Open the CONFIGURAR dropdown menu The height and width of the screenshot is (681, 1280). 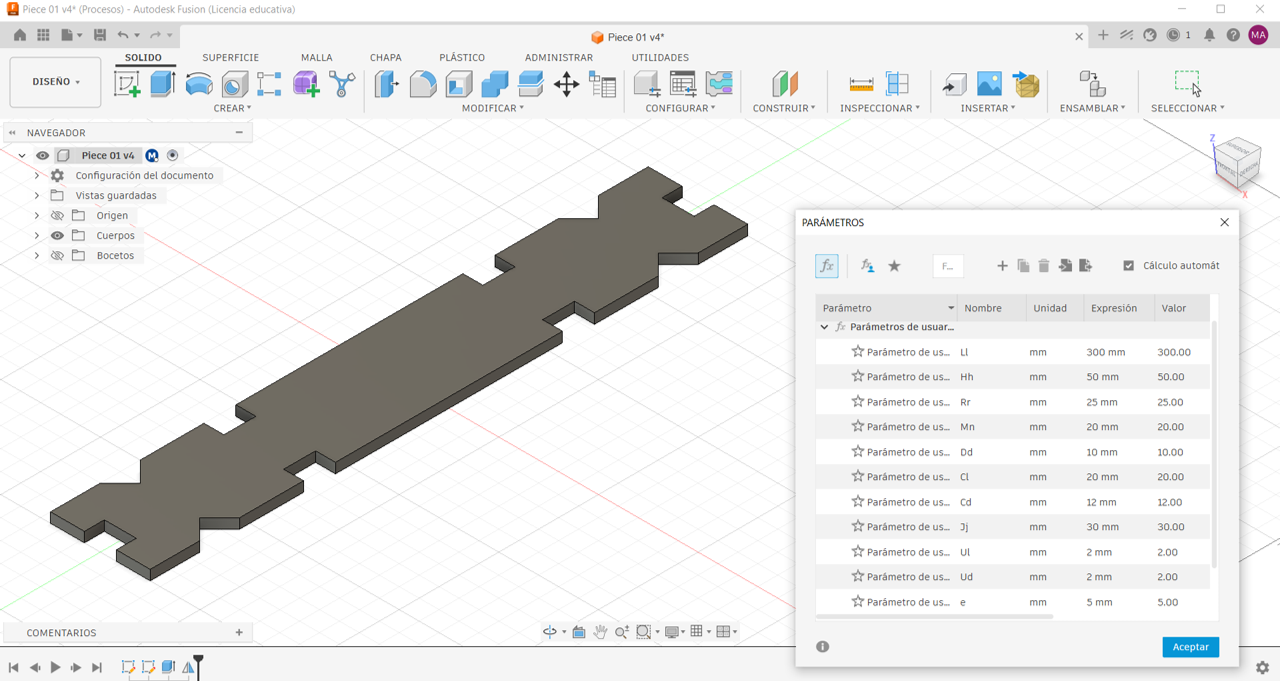(680, 108)
